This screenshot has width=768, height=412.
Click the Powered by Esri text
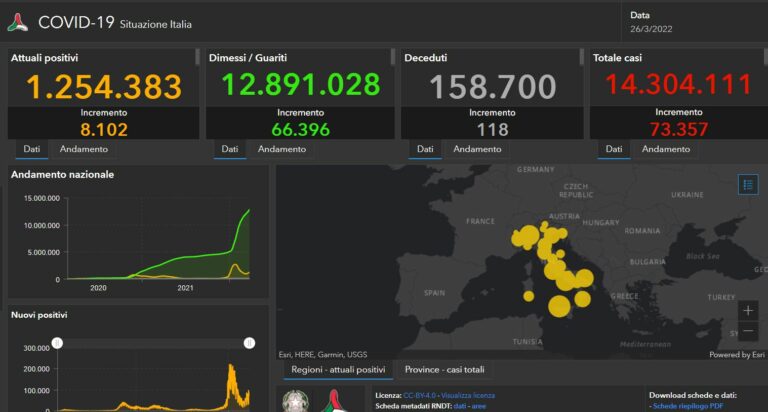[737, 354]
